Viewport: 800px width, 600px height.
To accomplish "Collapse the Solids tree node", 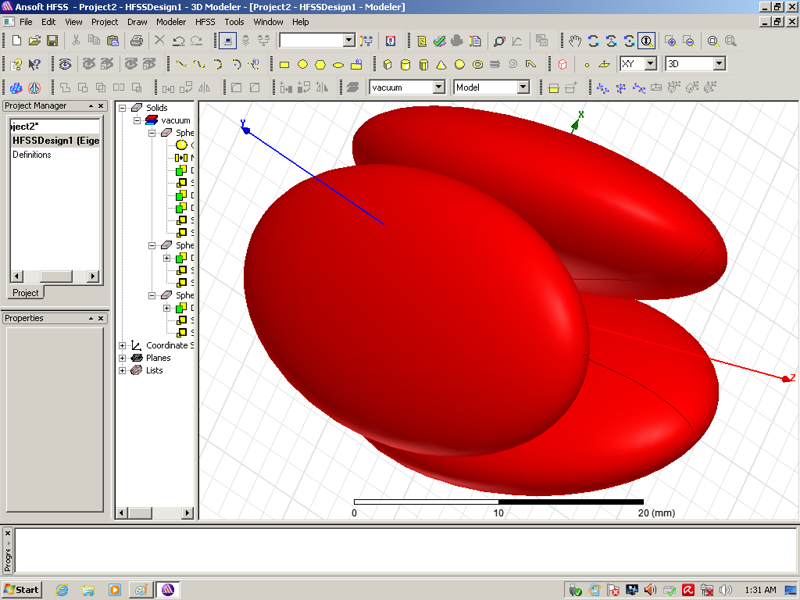I will click(122, 108).
